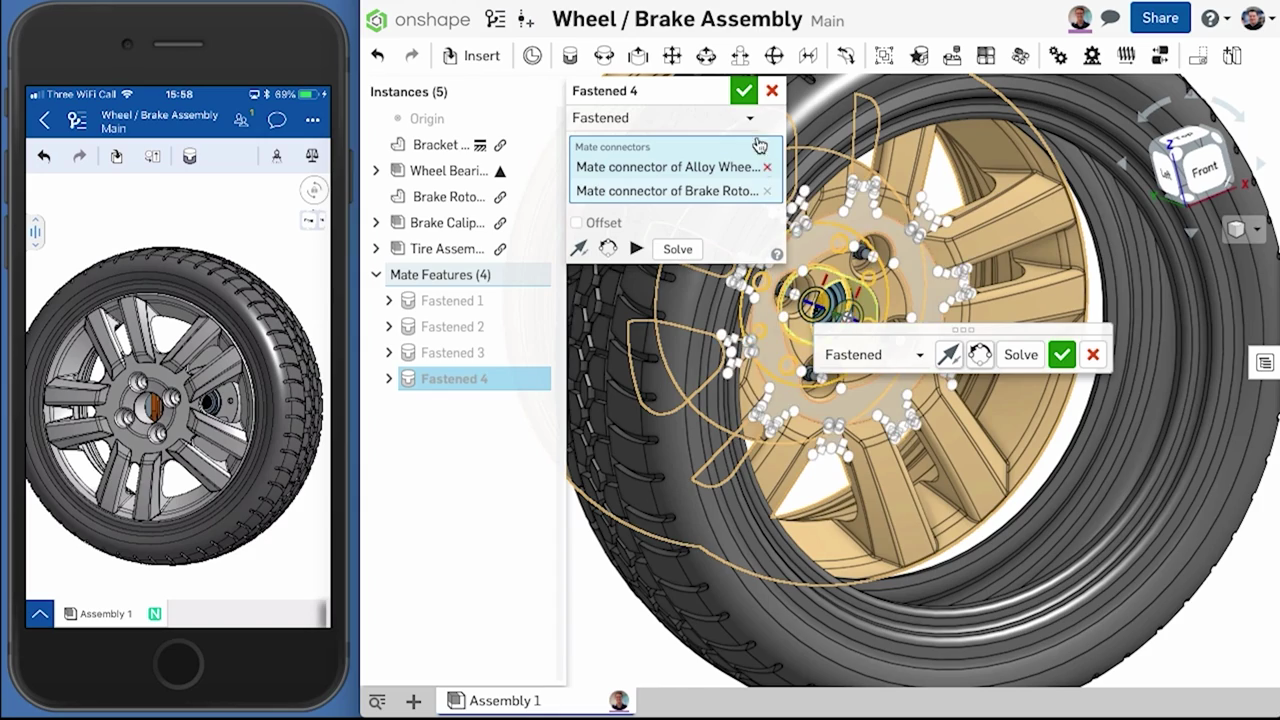Expand the Wheel Bearing instance

pos(376,171)
